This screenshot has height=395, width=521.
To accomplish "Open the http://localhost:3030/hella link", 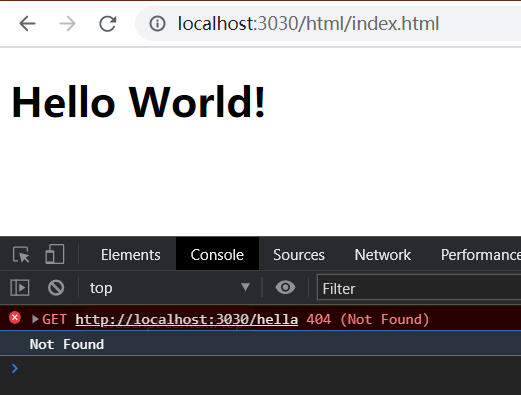I will click(x=187, y=319).
